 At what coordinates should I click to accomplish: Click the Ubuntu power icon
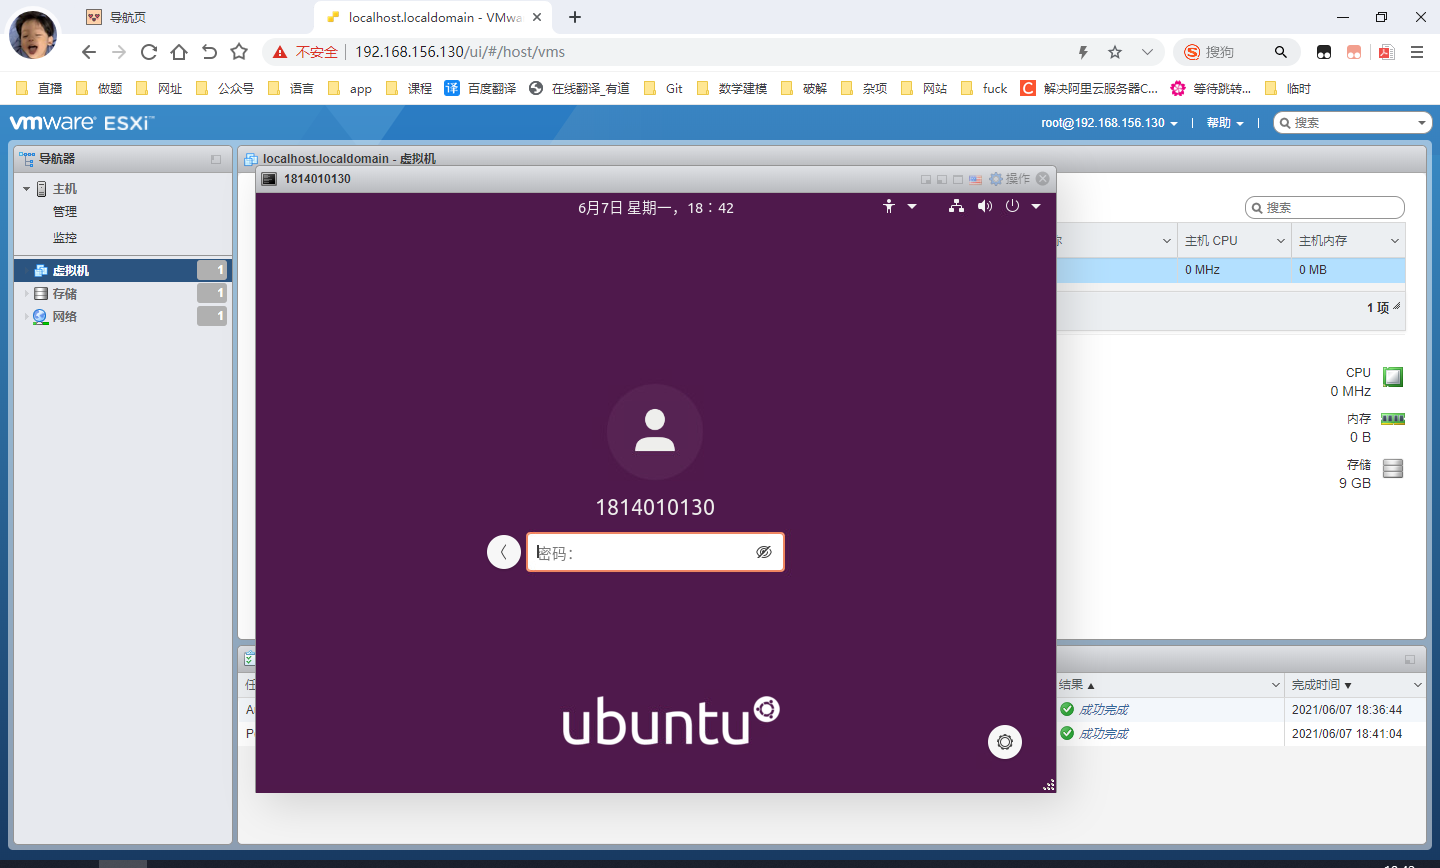1012,206
